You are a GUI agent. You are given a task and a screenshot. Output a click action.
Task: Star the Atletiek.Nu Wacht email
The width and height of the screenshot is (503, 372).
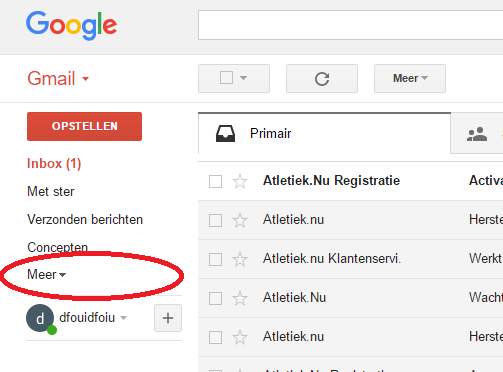pyautogui.click(x=240, y=298)
